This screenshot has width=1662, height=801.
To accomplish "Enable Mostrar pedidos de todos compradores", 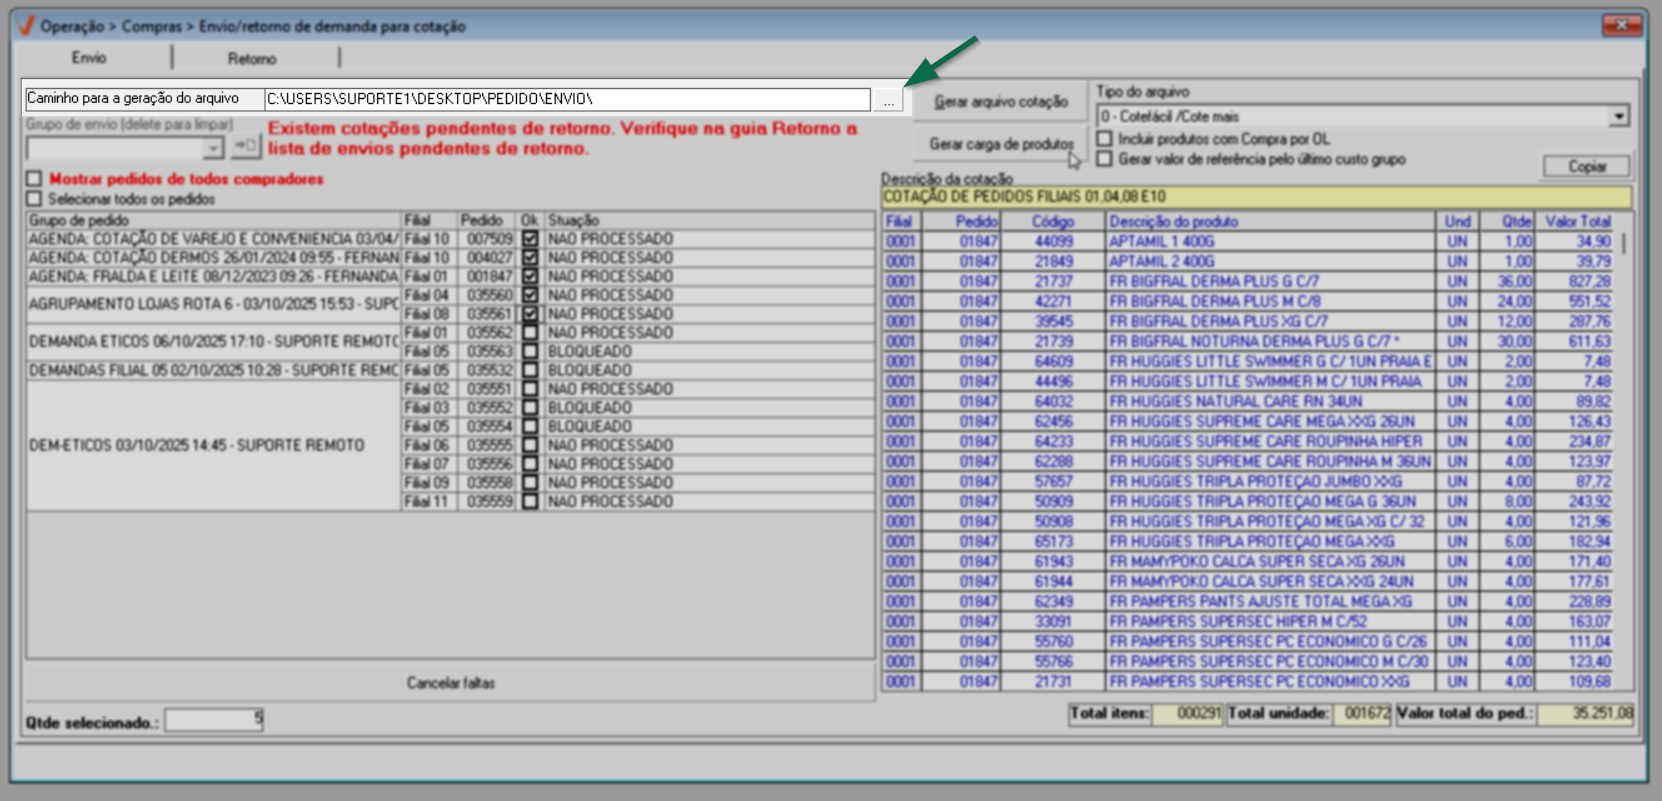I will pos(35,179).
